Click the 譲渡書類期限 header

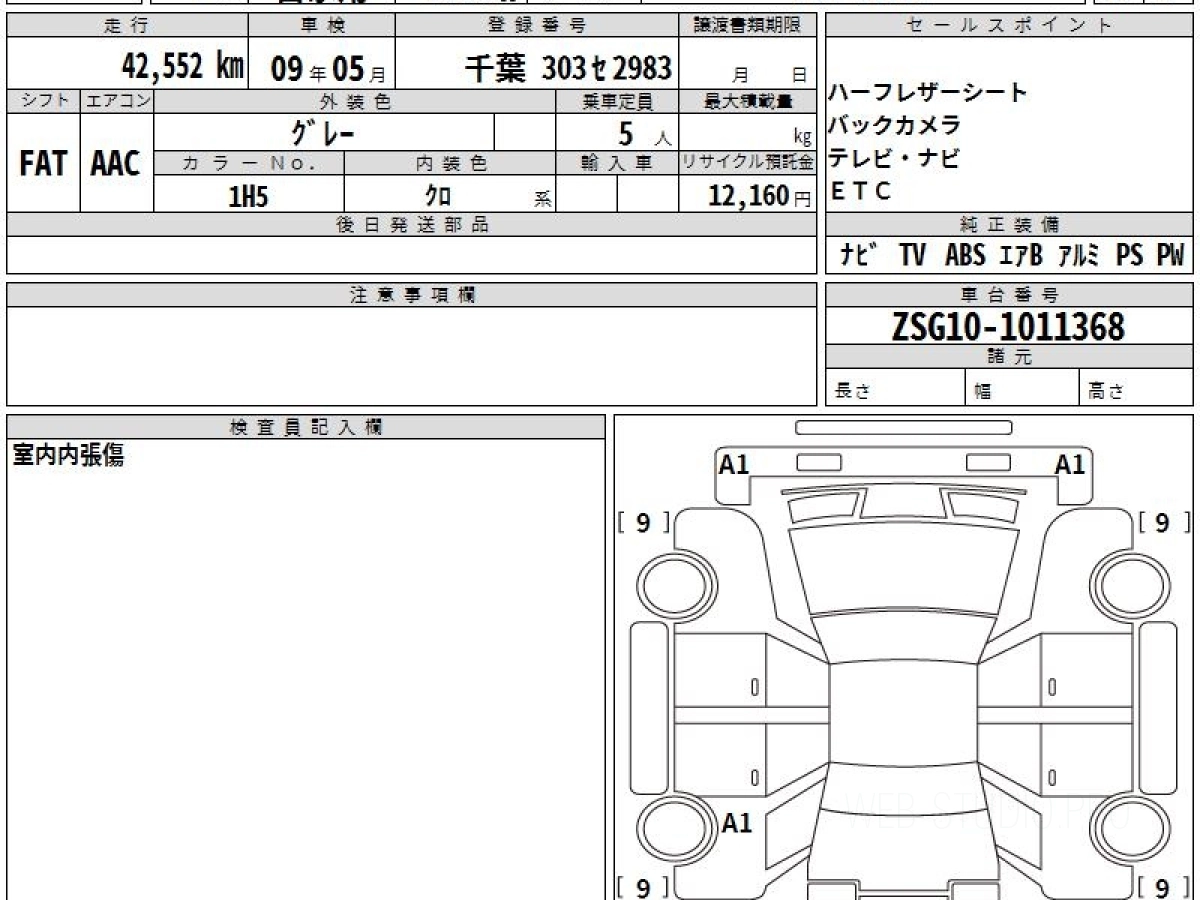click(748, 26)
